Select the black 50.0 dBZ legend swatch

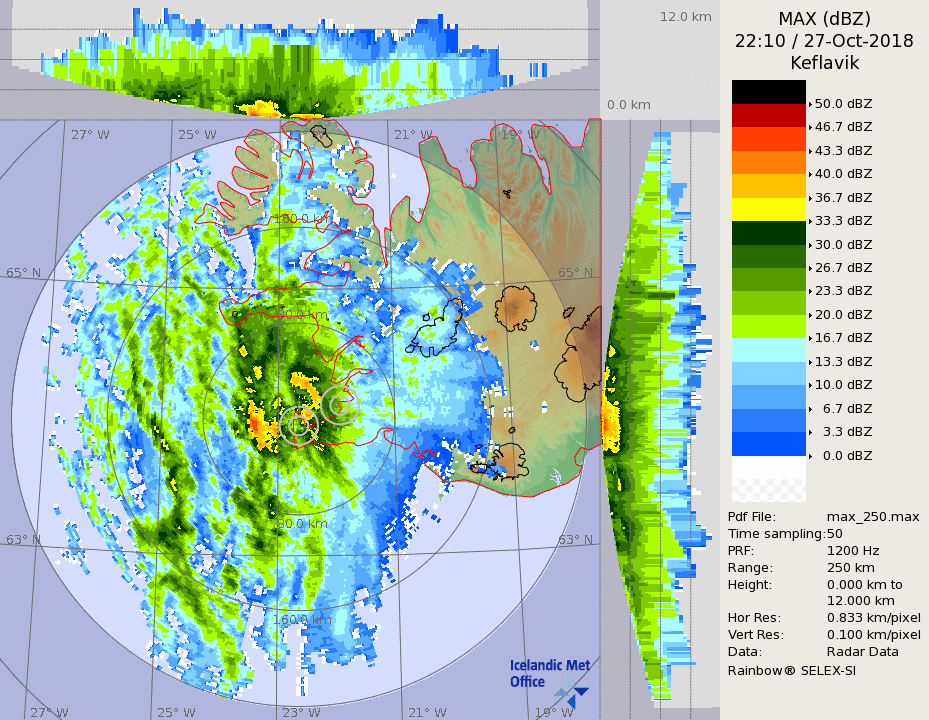pos(768,92)
